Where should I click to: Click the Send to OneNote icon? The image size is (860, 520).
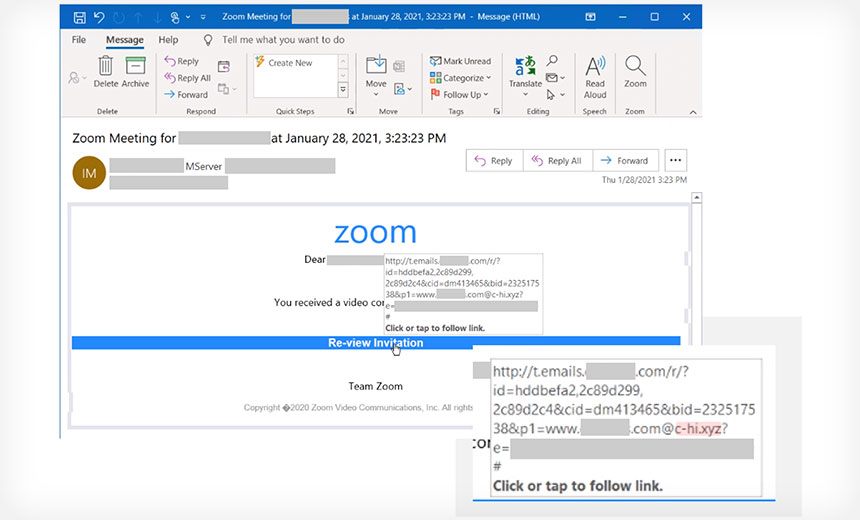coord(399,66)
